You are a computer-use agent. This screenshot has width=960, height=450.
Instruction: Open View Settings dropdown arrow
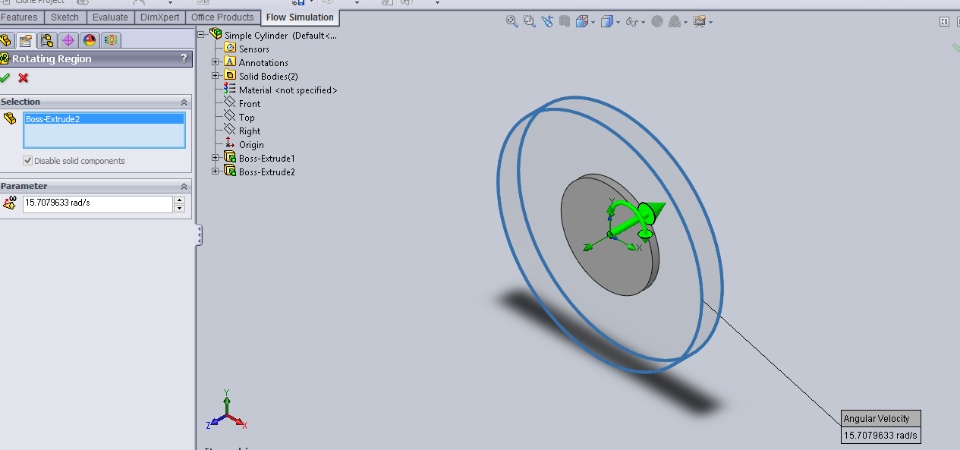tap(711, 23)
